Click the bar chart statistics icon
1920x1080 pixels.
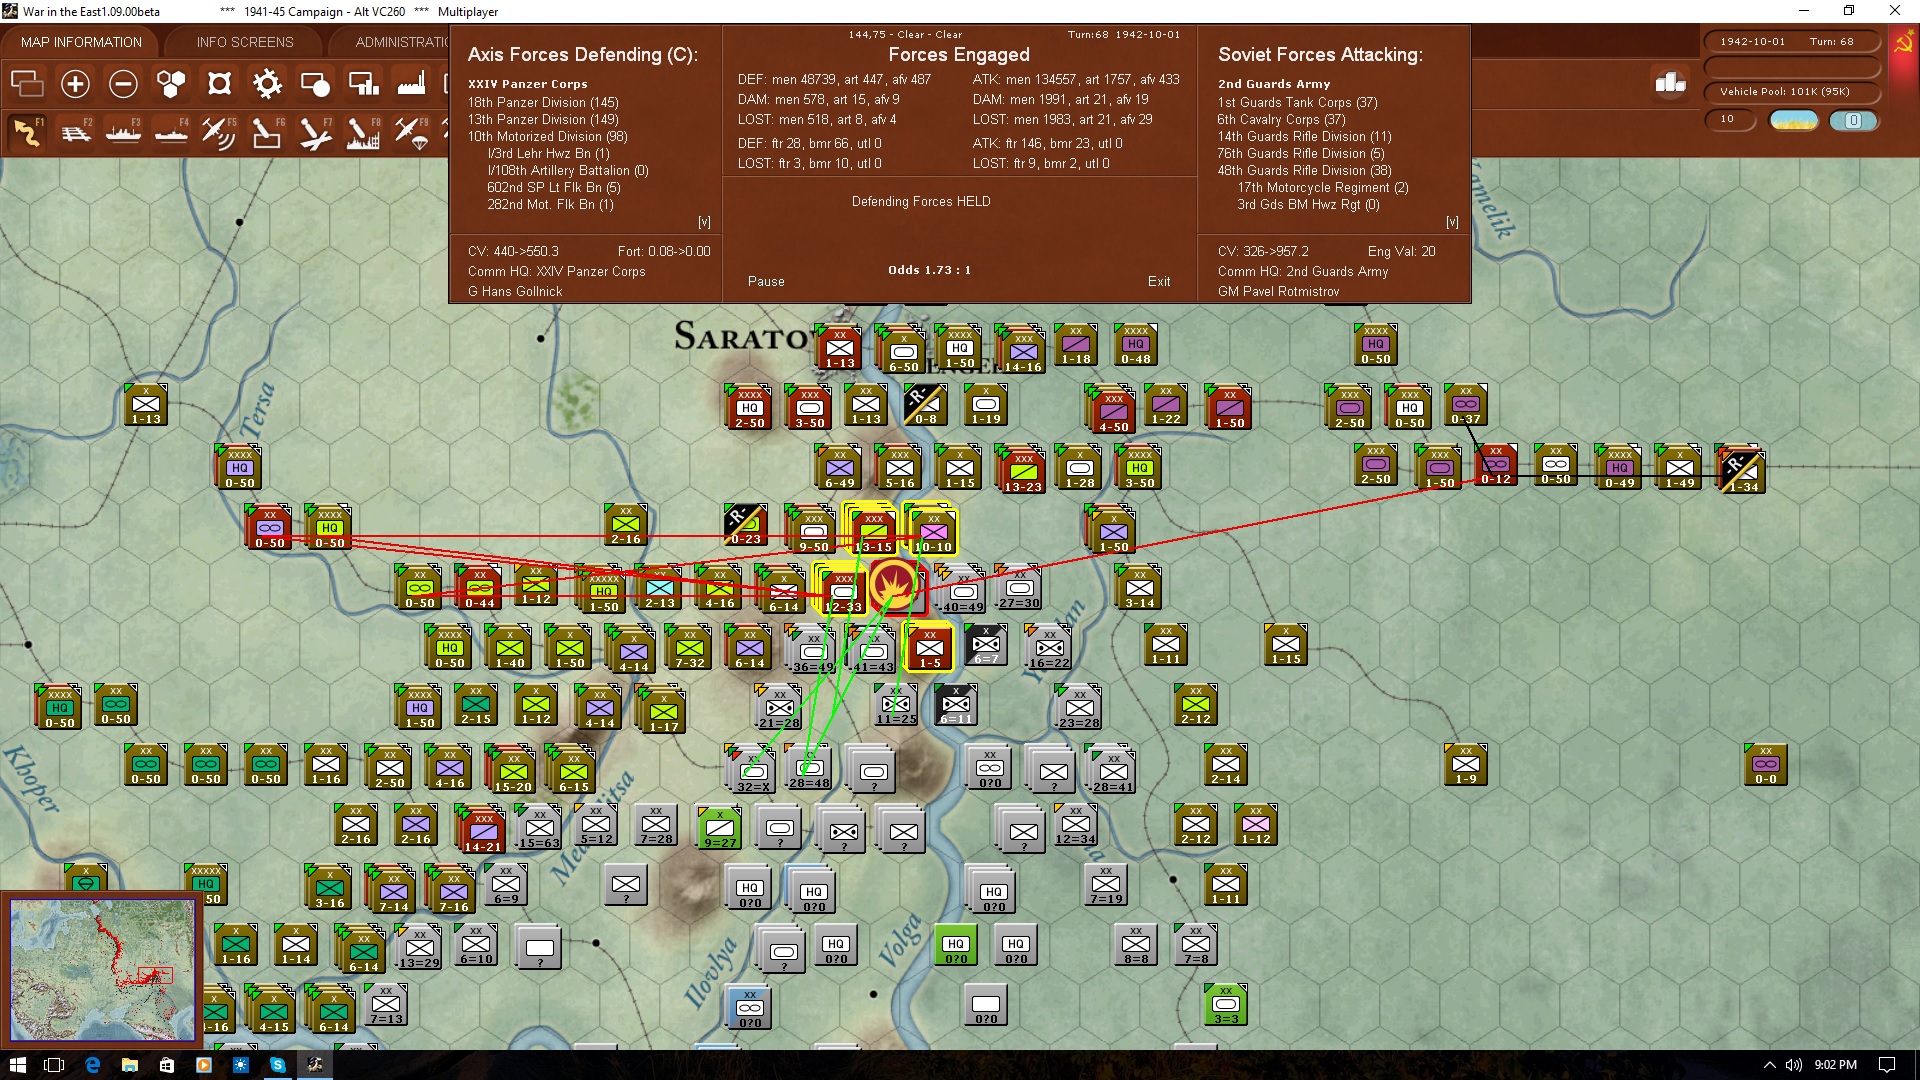(1670, 83)
